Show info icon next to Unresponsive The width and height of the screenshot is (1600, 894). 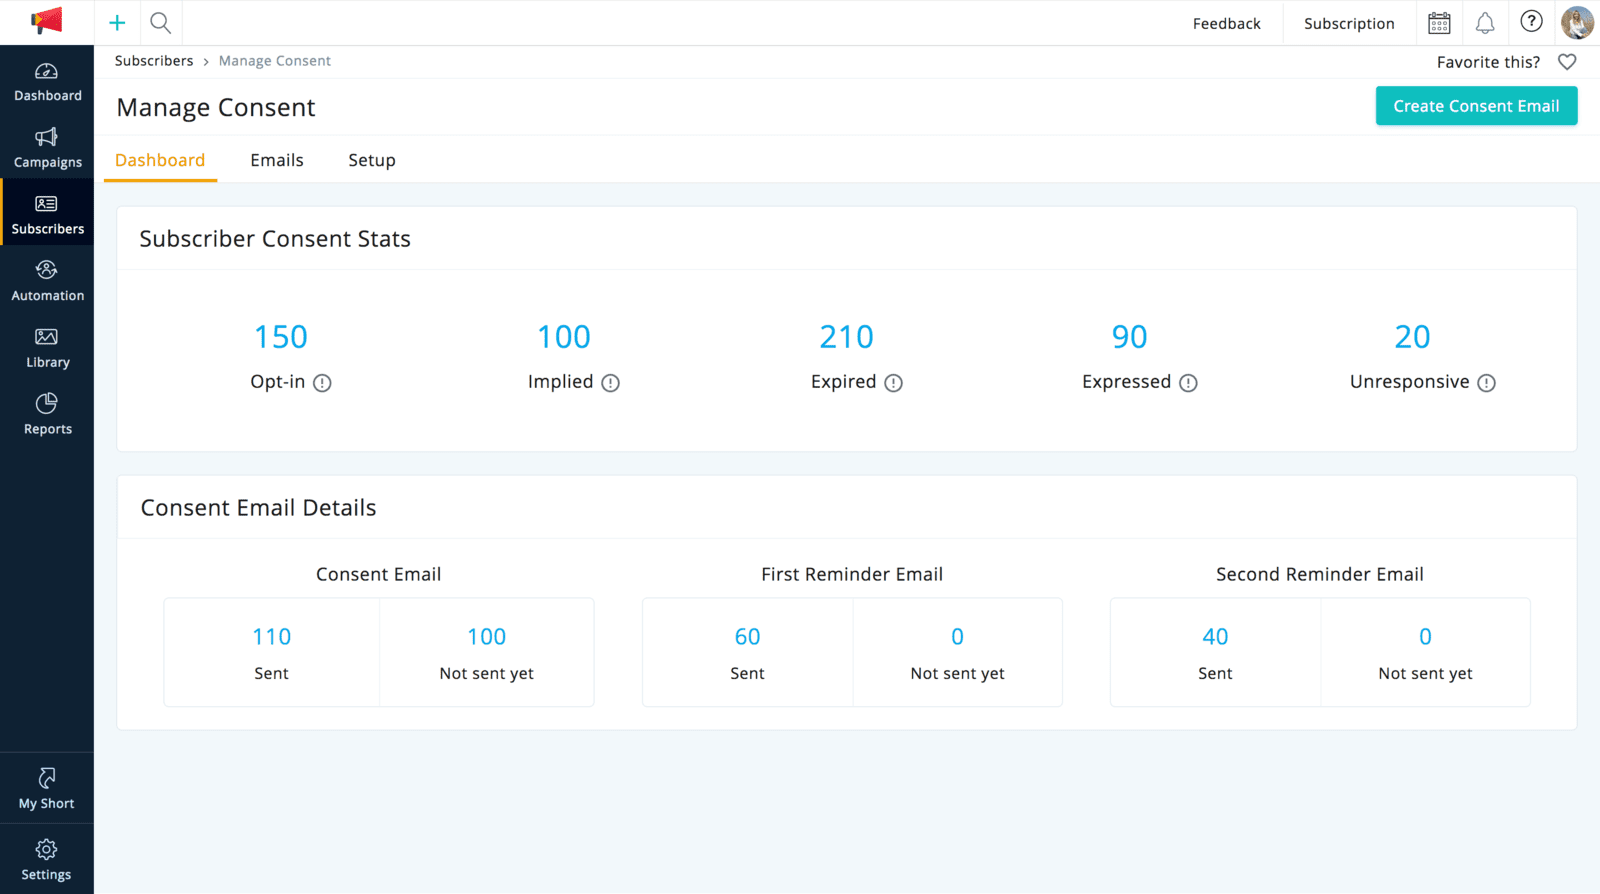[x=1486, y=383]
